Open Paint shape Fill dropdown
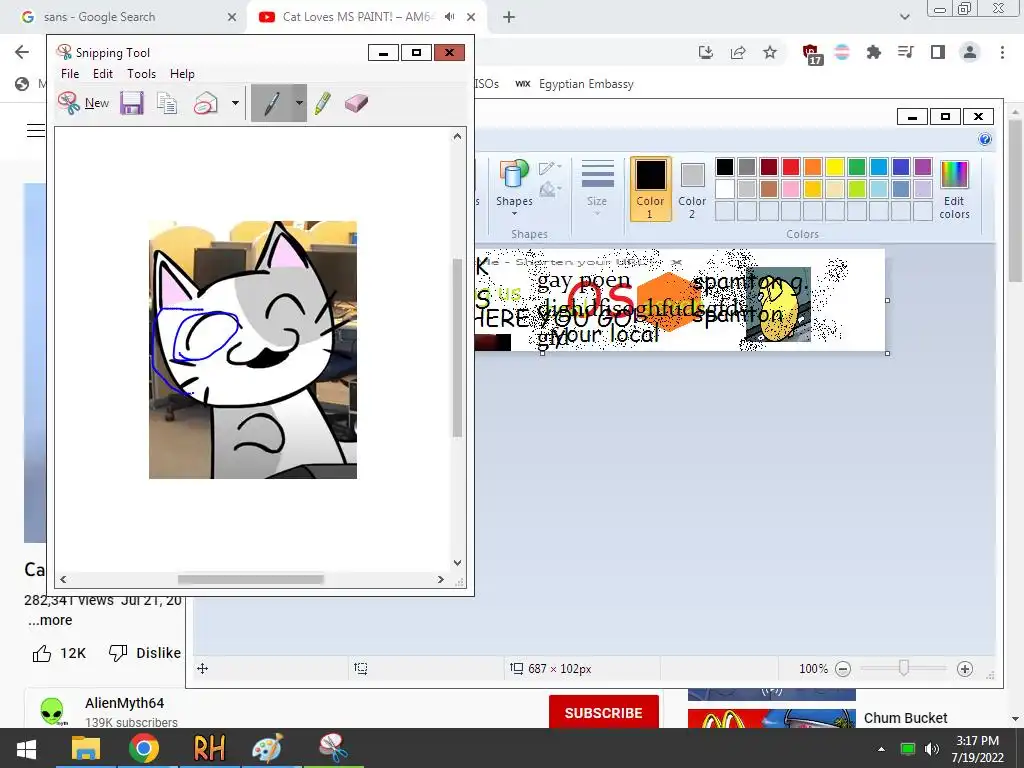Image resolution: width=1024 pixels, height=768 pixels. click(550, 190)
